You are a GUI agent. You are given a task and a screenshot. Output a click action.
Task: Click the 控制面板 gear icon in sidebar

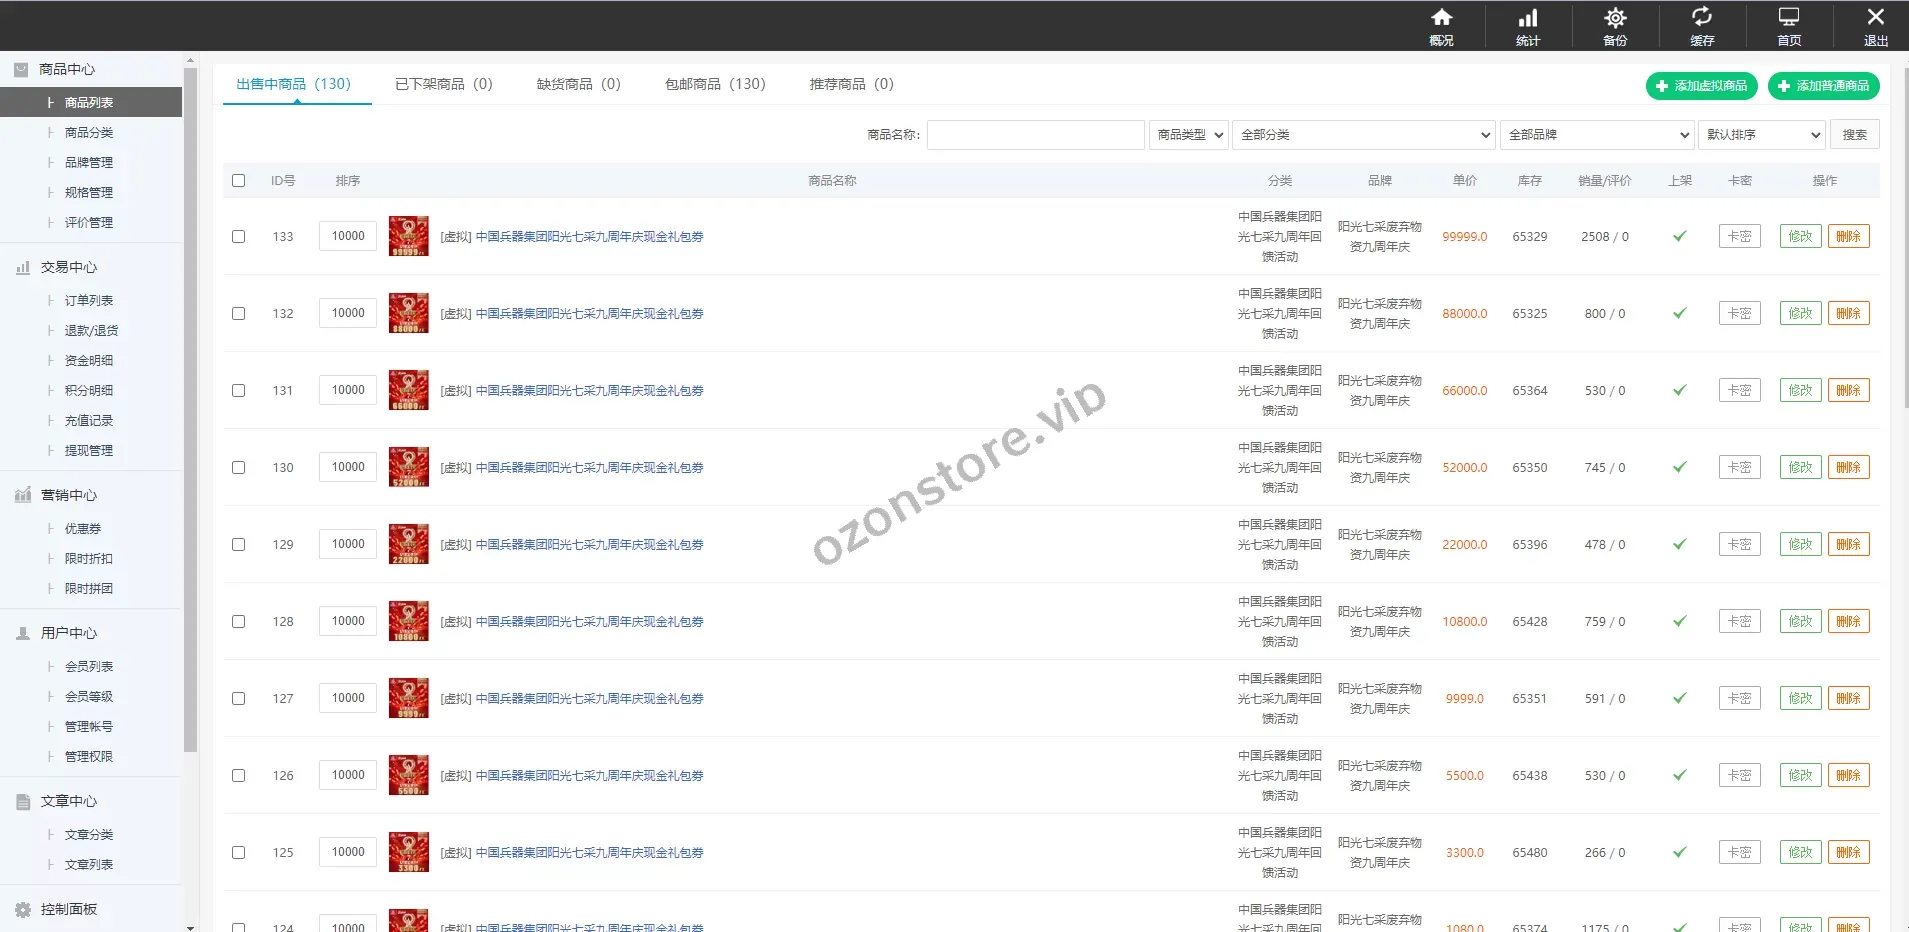(x=23, y=910)
